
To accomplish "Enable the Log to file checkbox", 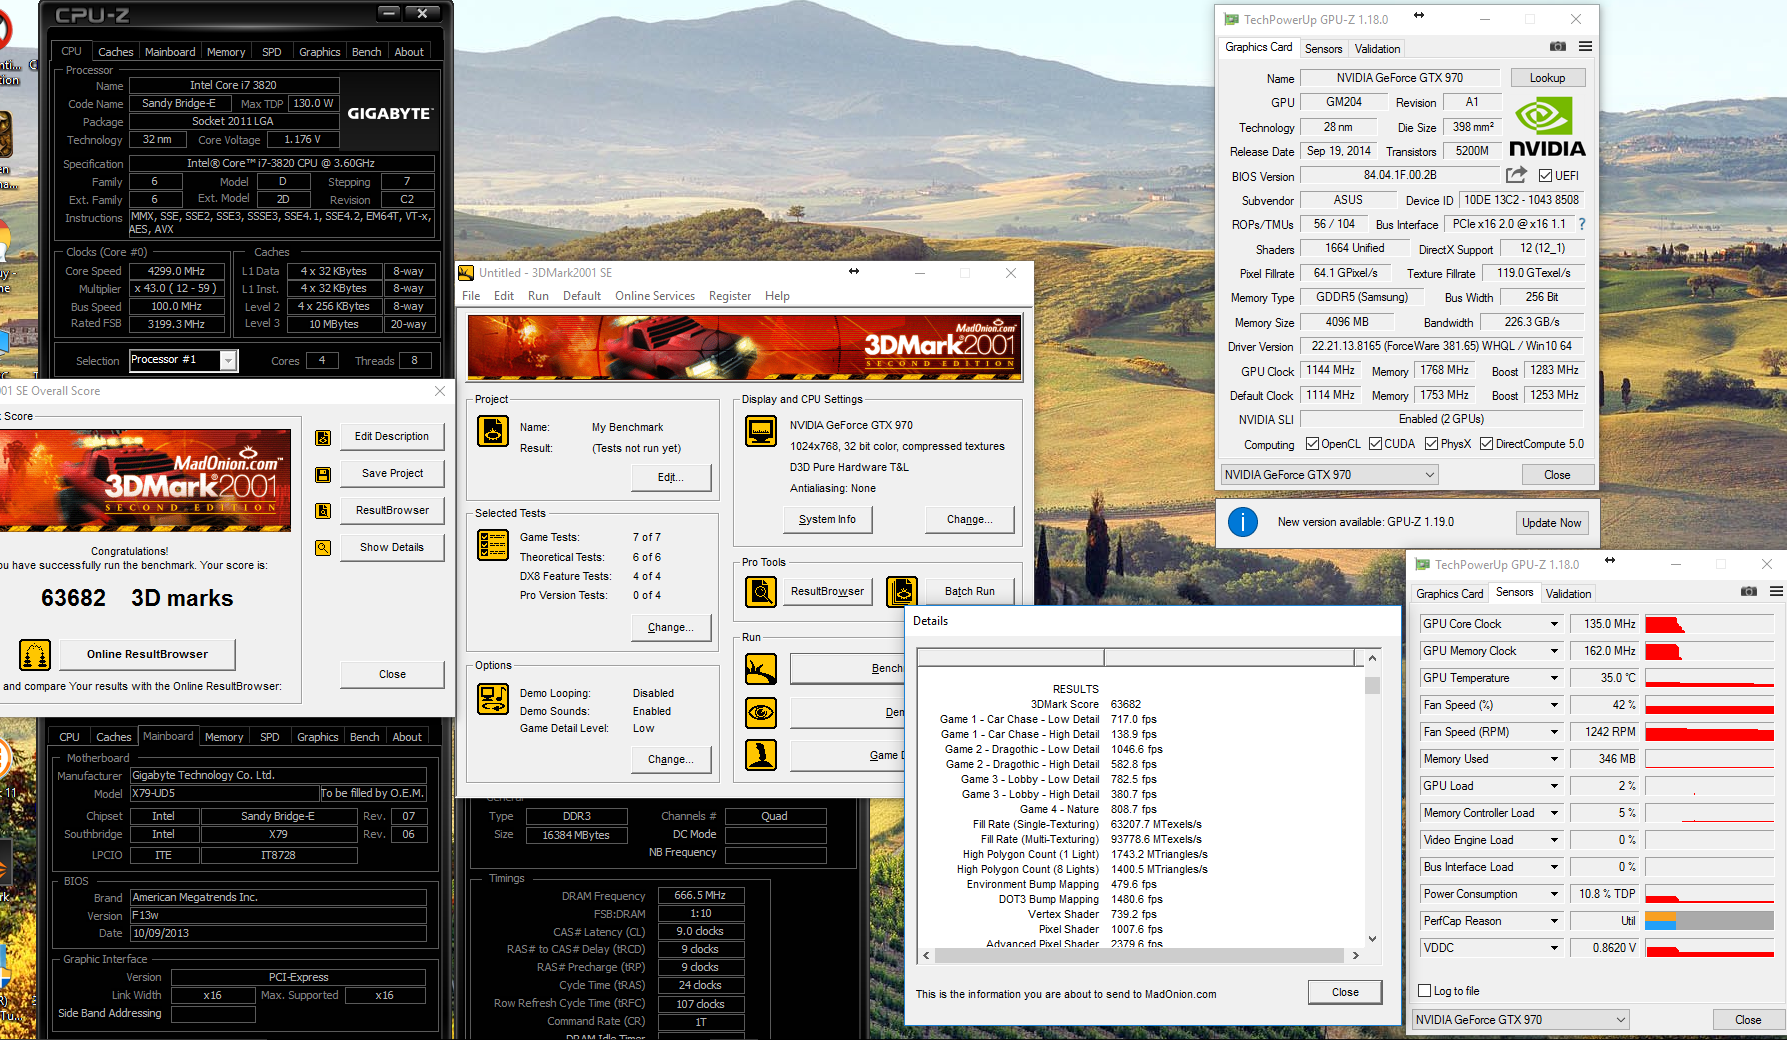I will pyautogui.click(x=1425, y=991).
